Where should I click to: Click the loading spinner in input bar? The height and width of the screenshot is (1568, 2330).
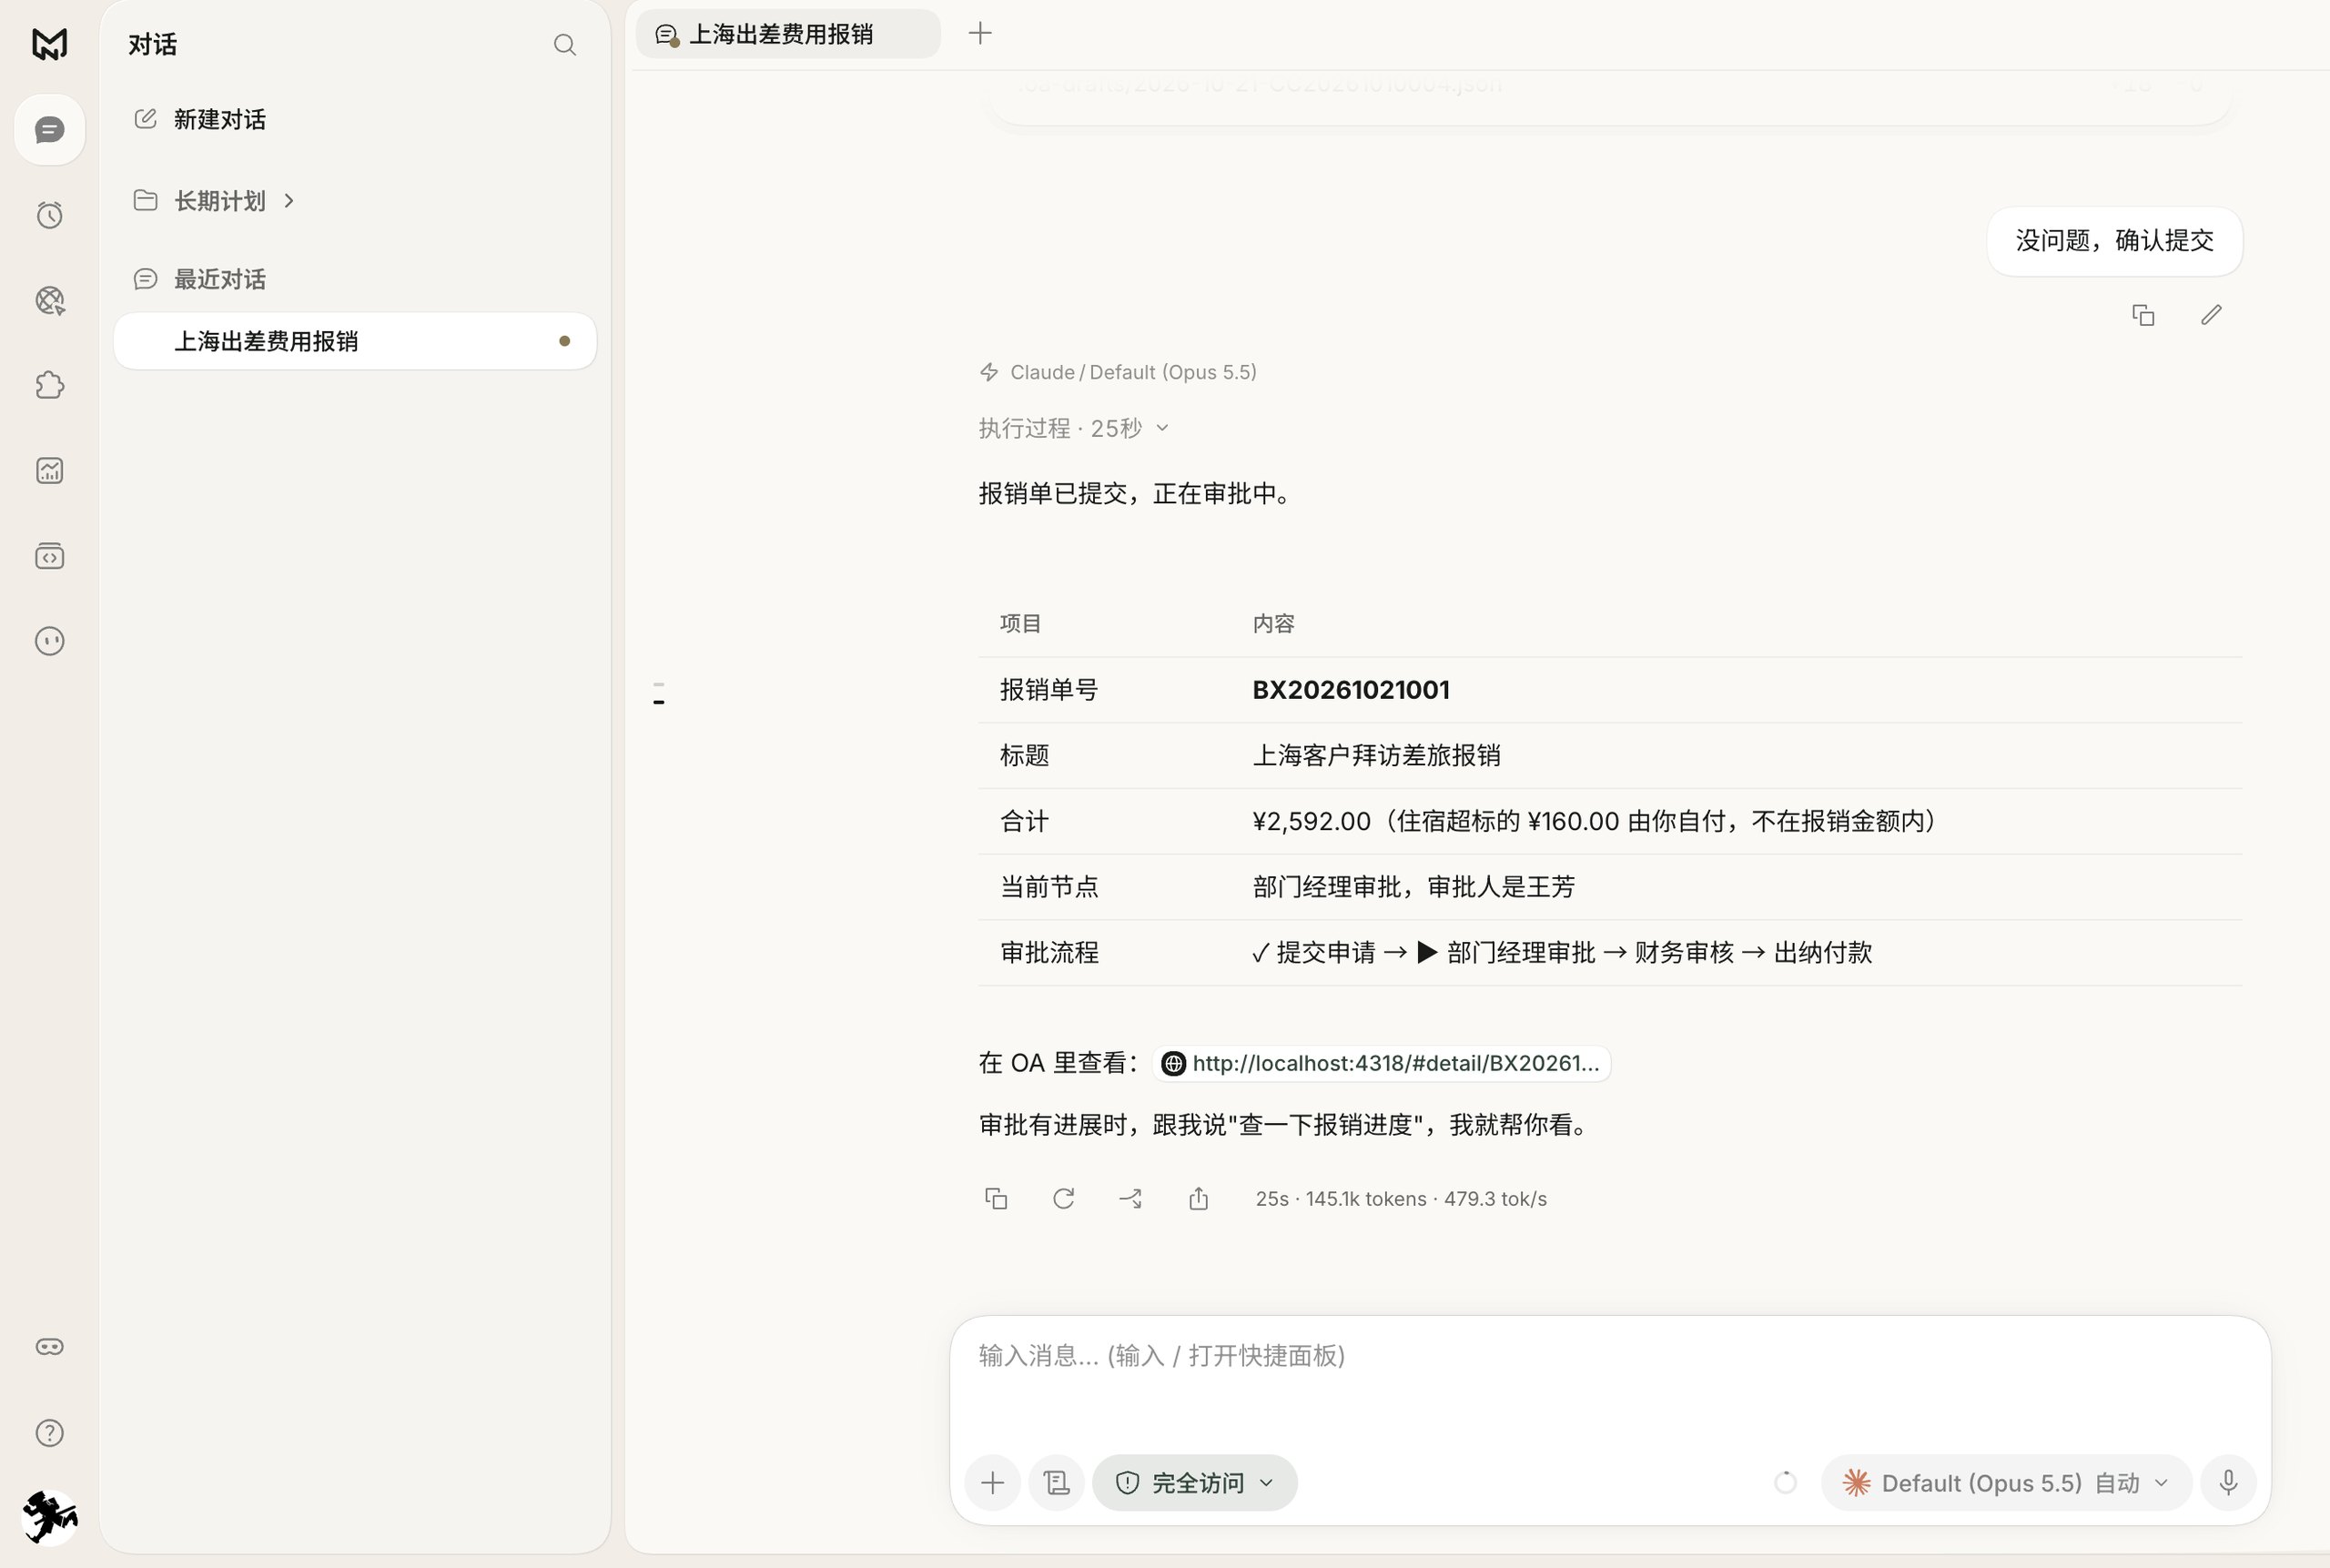[x=1785, y=1482]
